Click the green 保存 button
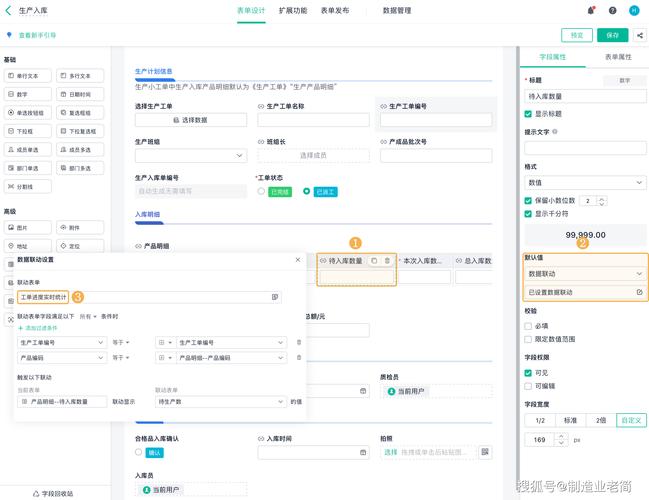649x500 pixels. 612,35
